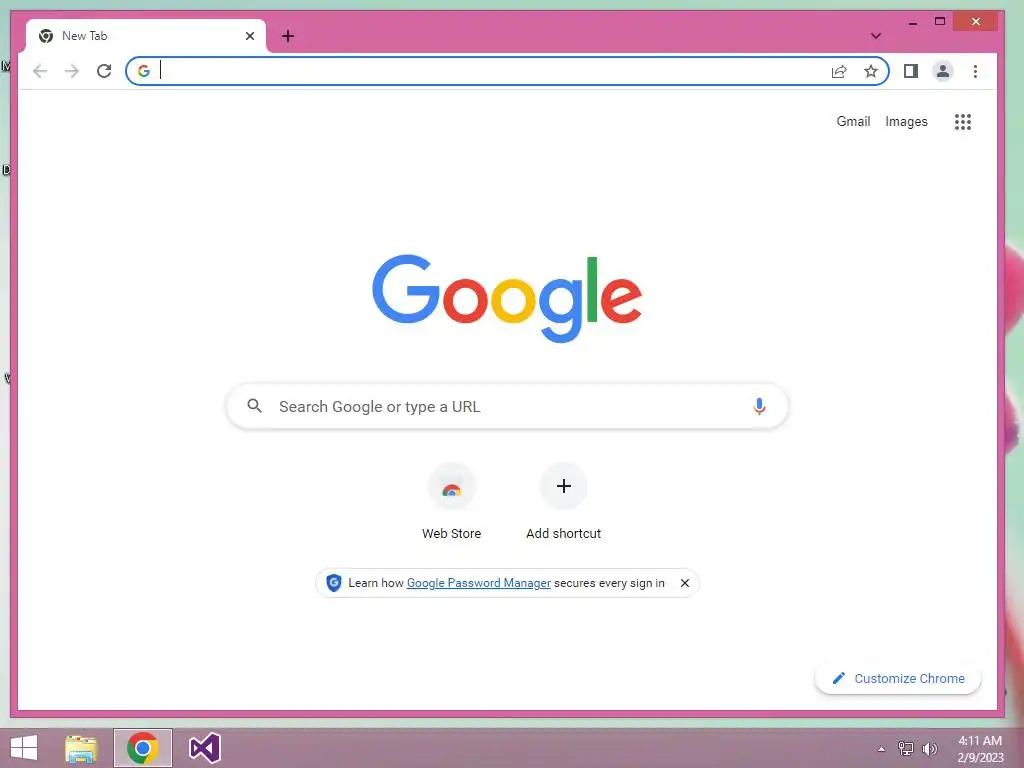Bookmark this tab with the star icon
Screen dimensions: 1024x768
tap(871, 71)
